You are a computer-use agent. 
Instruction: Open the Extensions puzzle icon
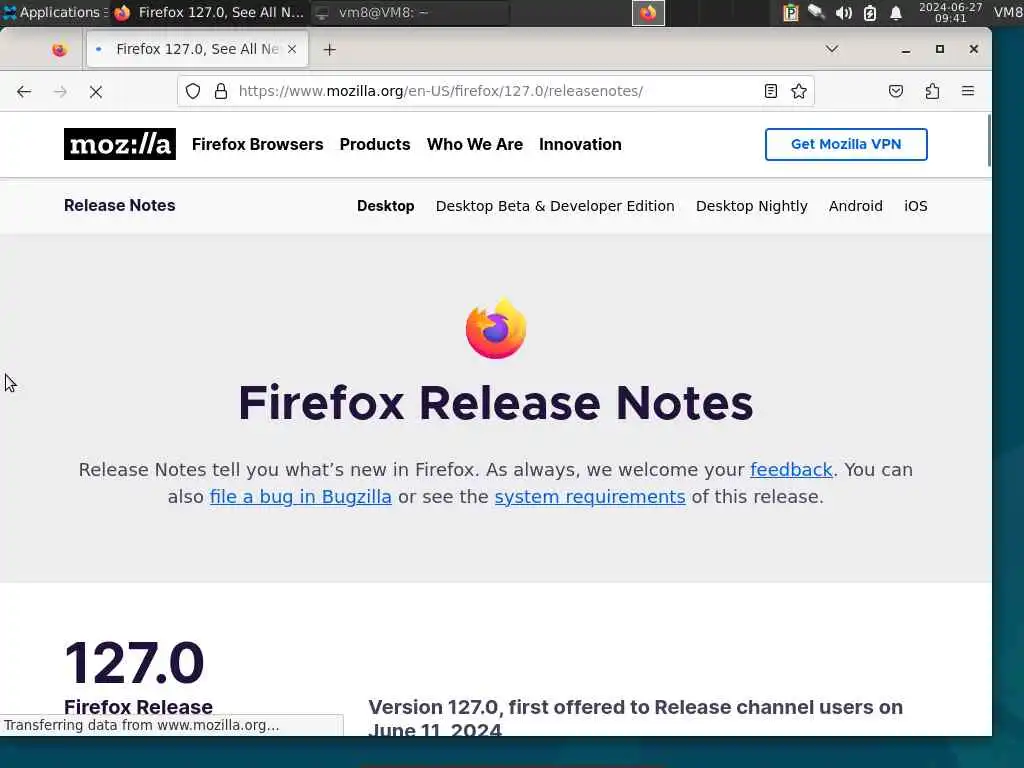click(x=932, y=91)
